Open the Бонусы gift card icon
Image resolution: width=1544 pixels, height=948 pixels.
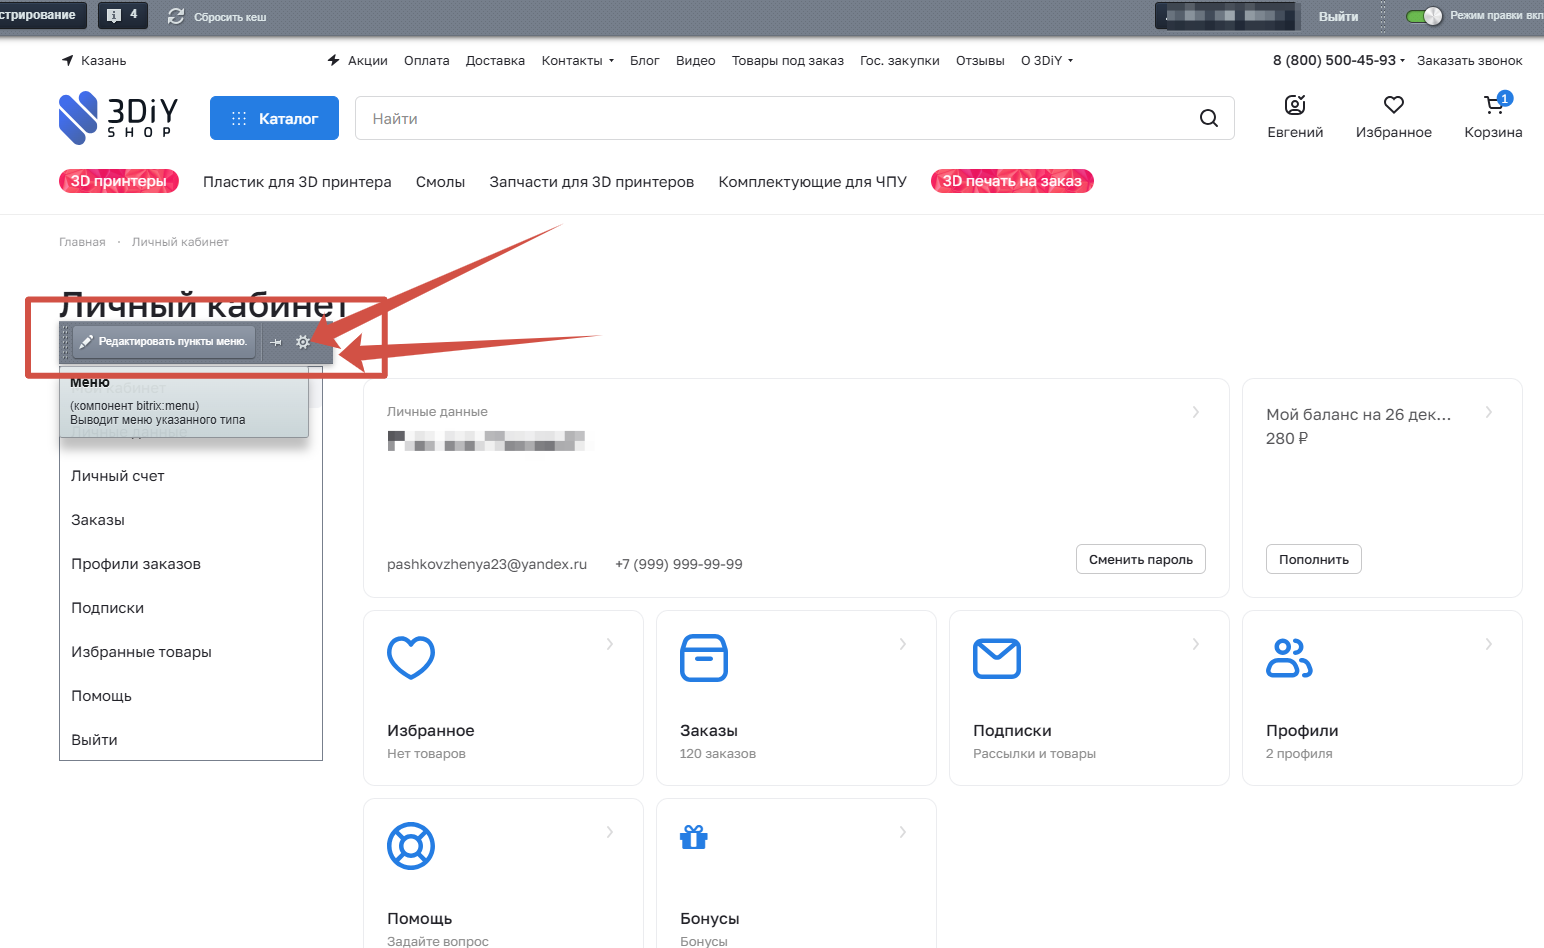click(694, 837)
